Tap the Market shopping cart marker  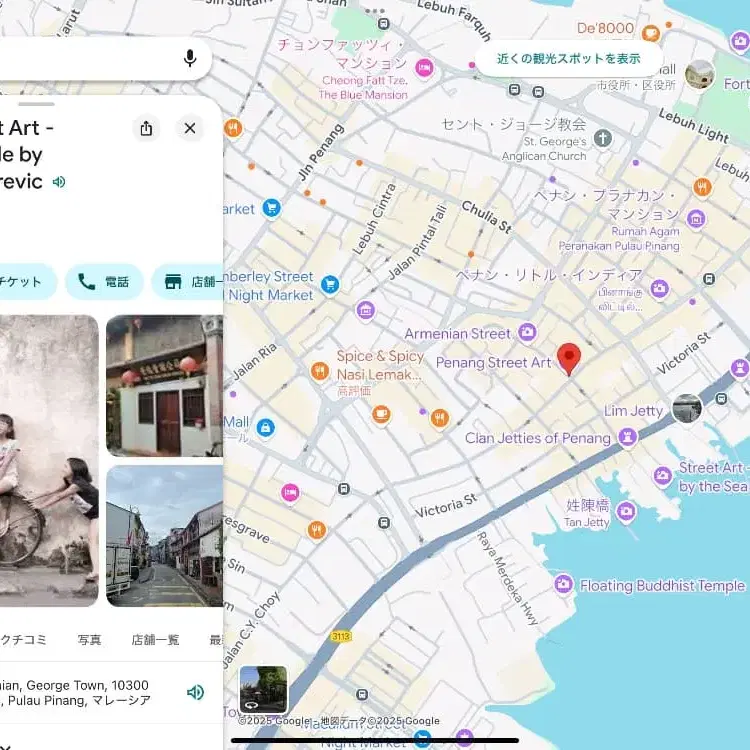coord(272,208)
